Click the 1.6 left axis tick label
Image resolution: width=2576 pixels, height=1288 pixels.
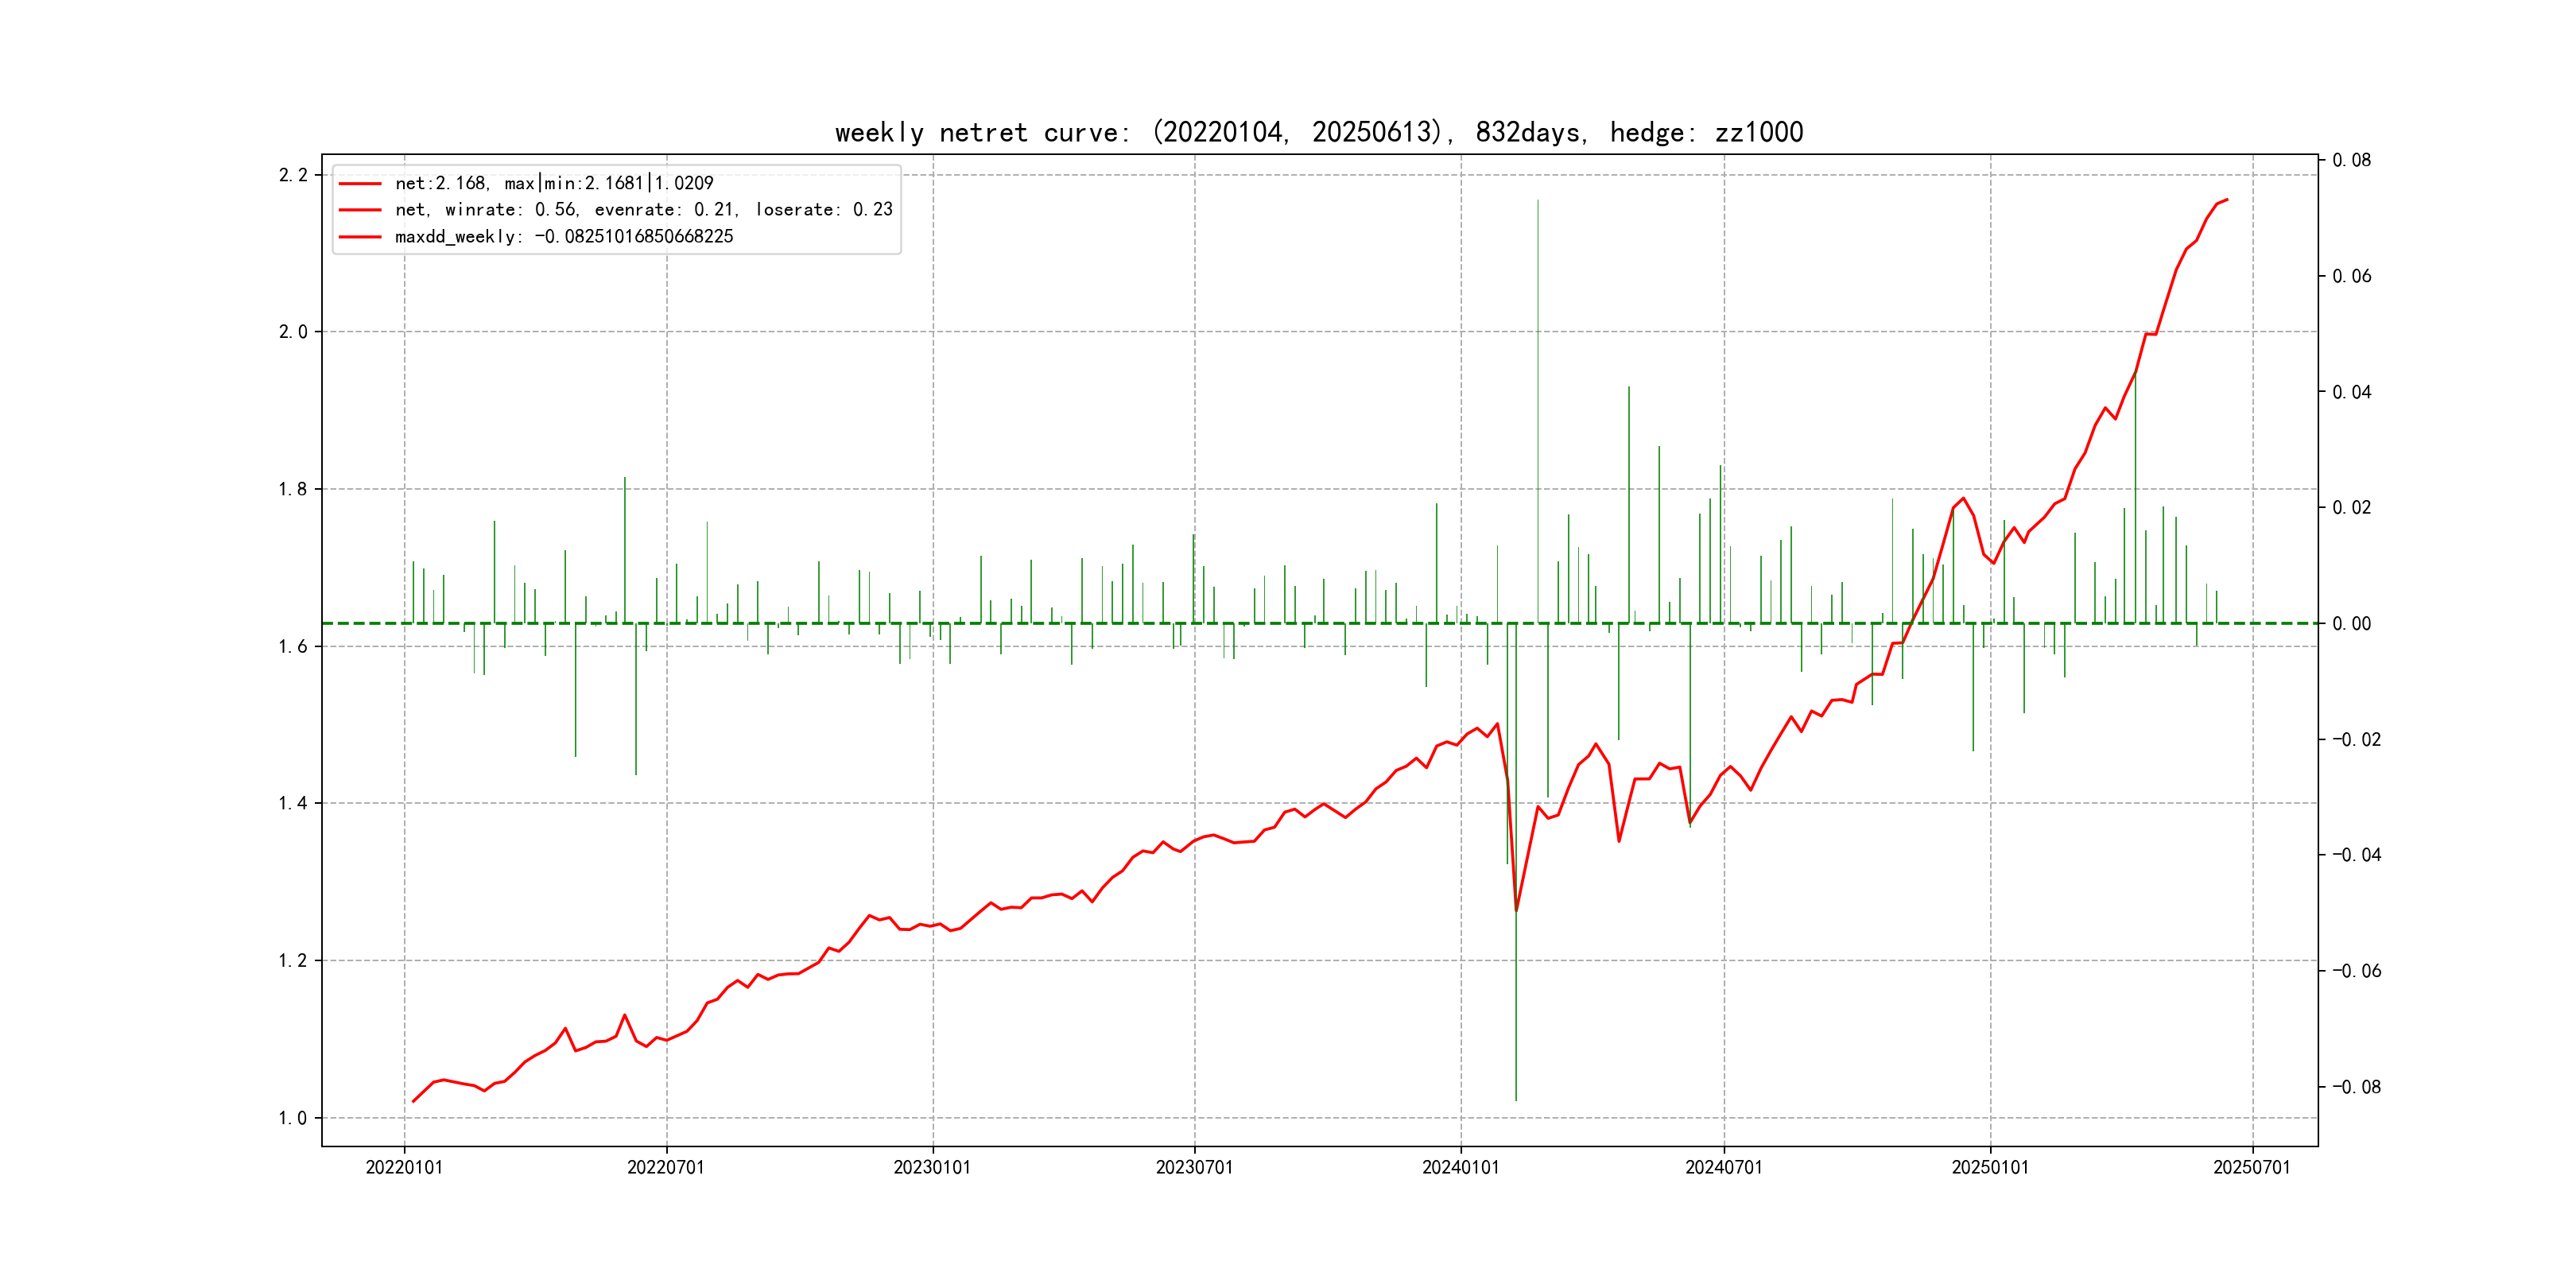point(293,647)
